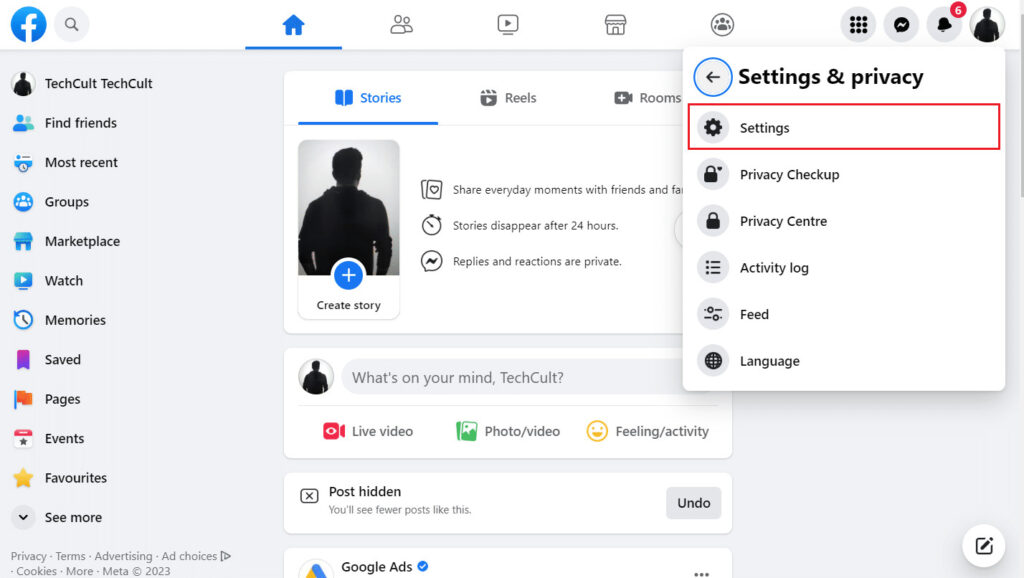Go back from Settings & privacy menu

[713, 77]
